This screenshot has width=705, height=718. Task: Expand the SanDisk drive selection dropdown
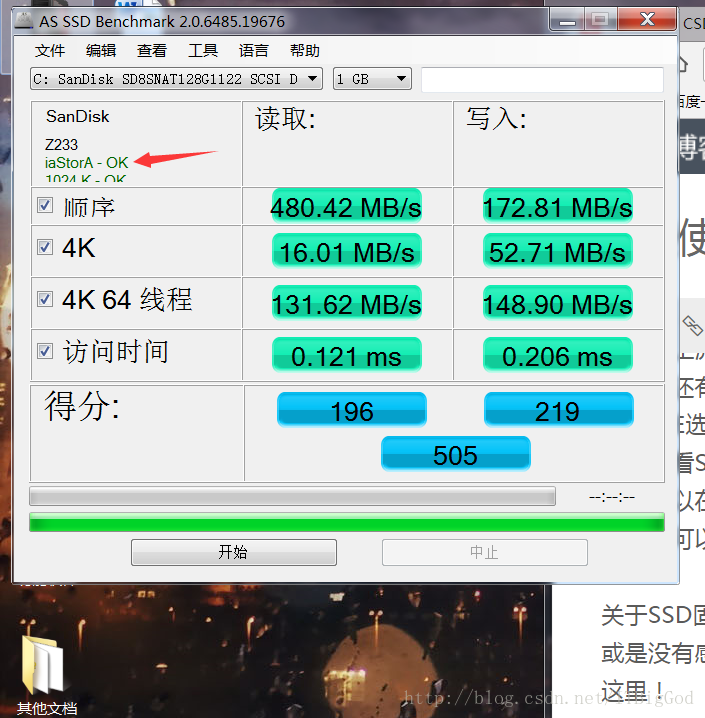pyautogui.click(x=176, y=79)
